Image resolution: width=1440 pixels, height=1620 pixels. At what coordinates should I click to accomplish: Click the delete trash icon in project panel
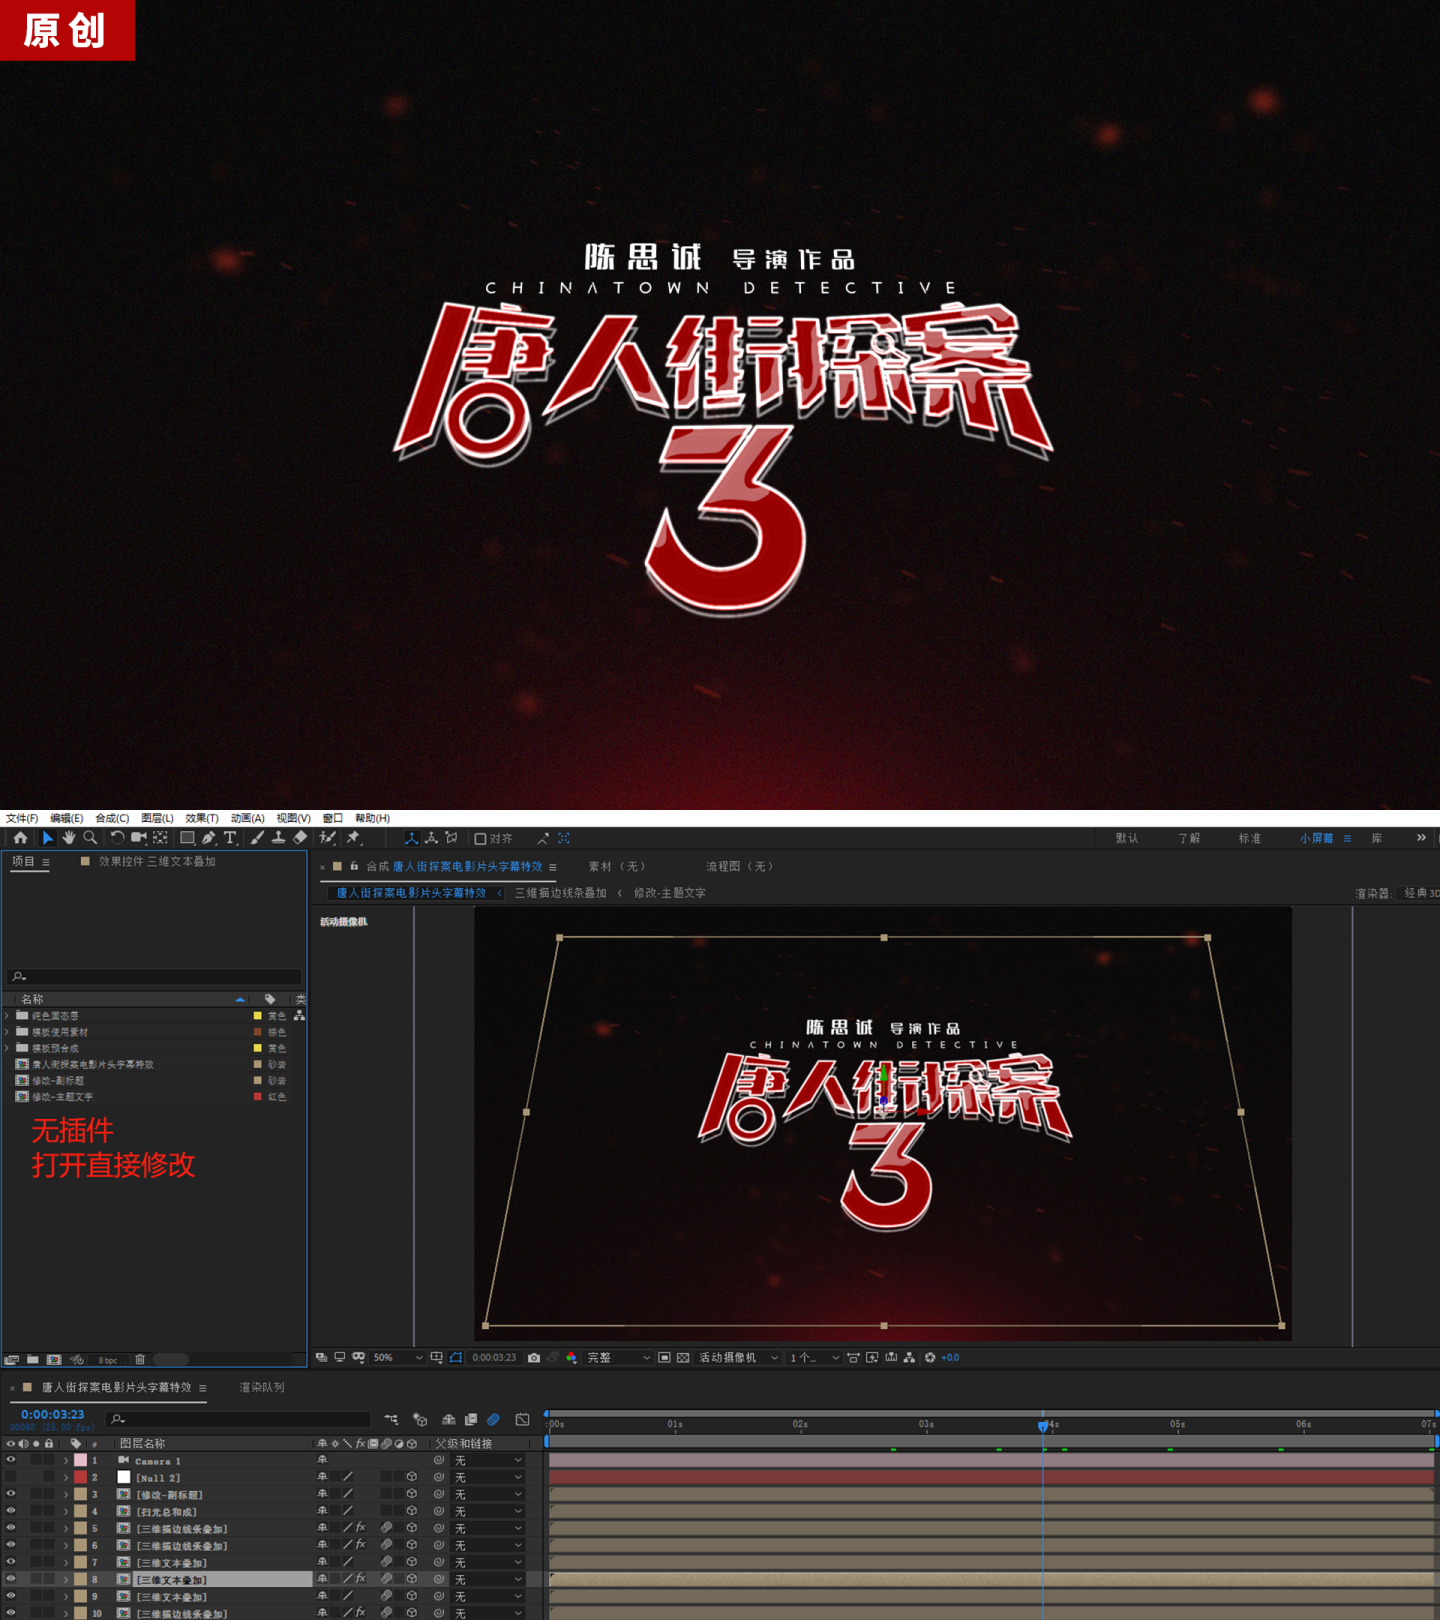[x=140, y=1359]
